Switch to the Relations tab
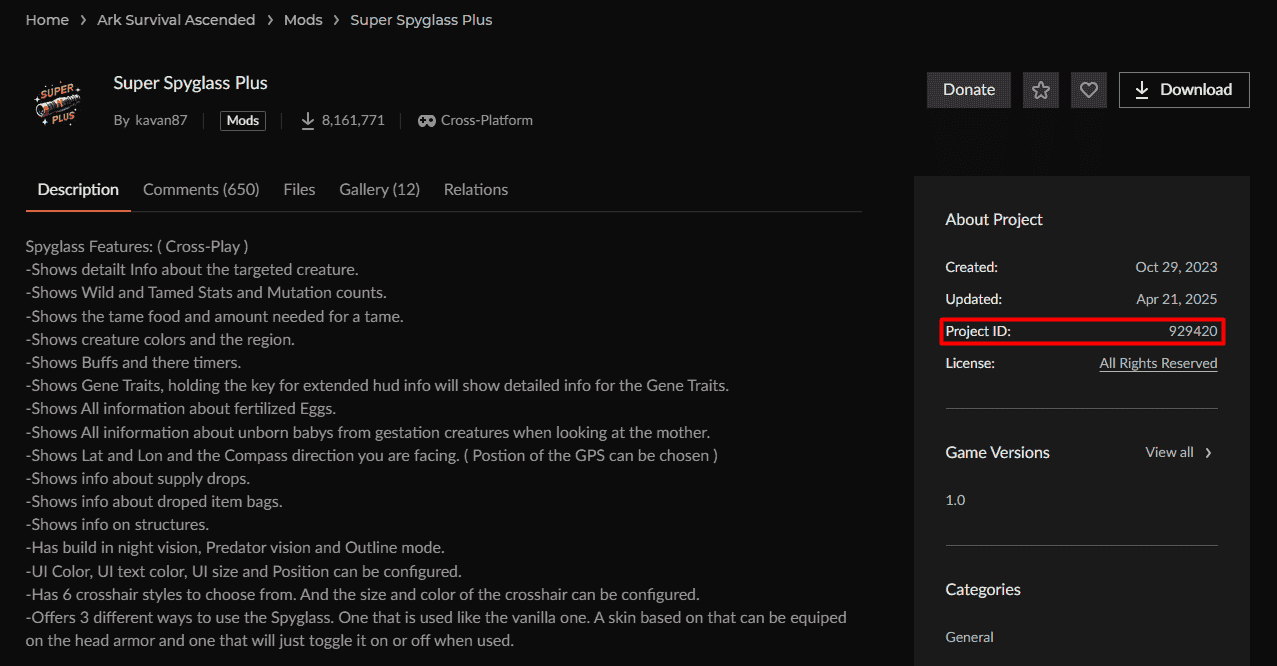This screenshot has width=1277, height=666. coord(475,190)
